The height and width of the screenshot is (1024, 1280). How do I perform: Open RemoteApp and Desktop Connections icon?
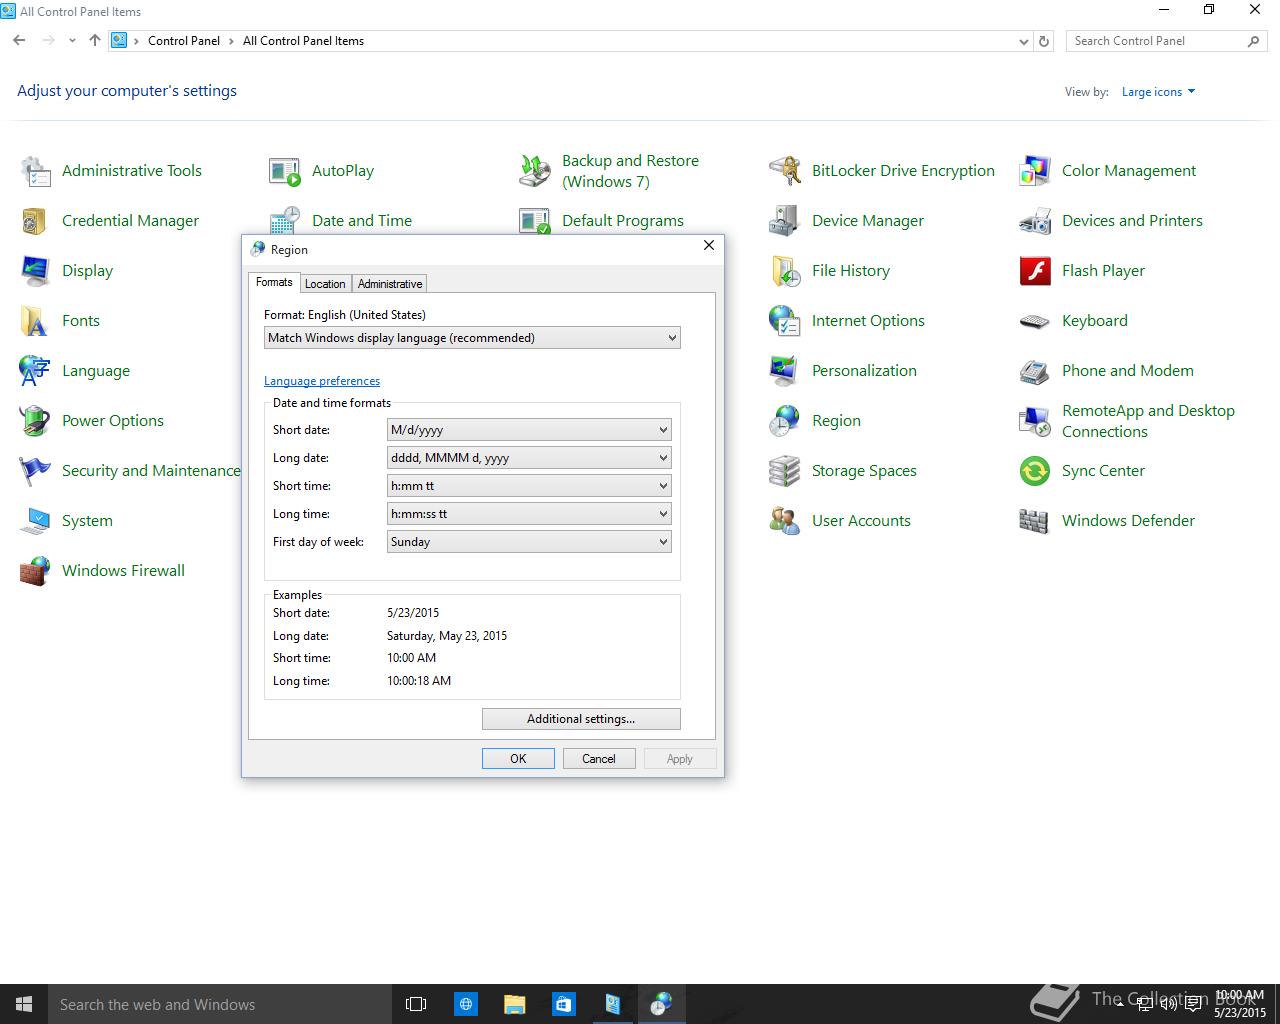[x=1035, y=421]
